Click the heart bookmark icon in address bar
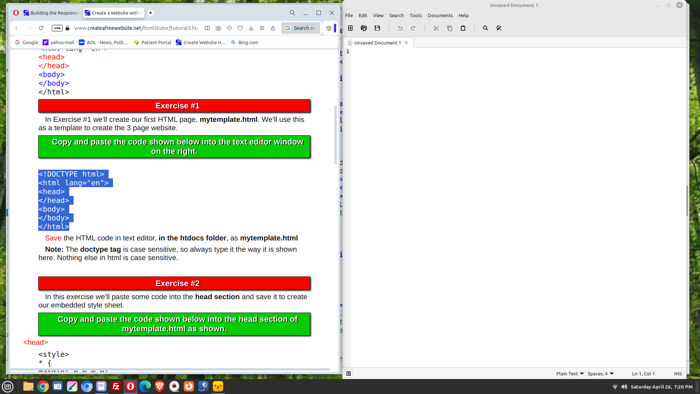The height and width of the screenshot is (394, 700). pos(240,28)
